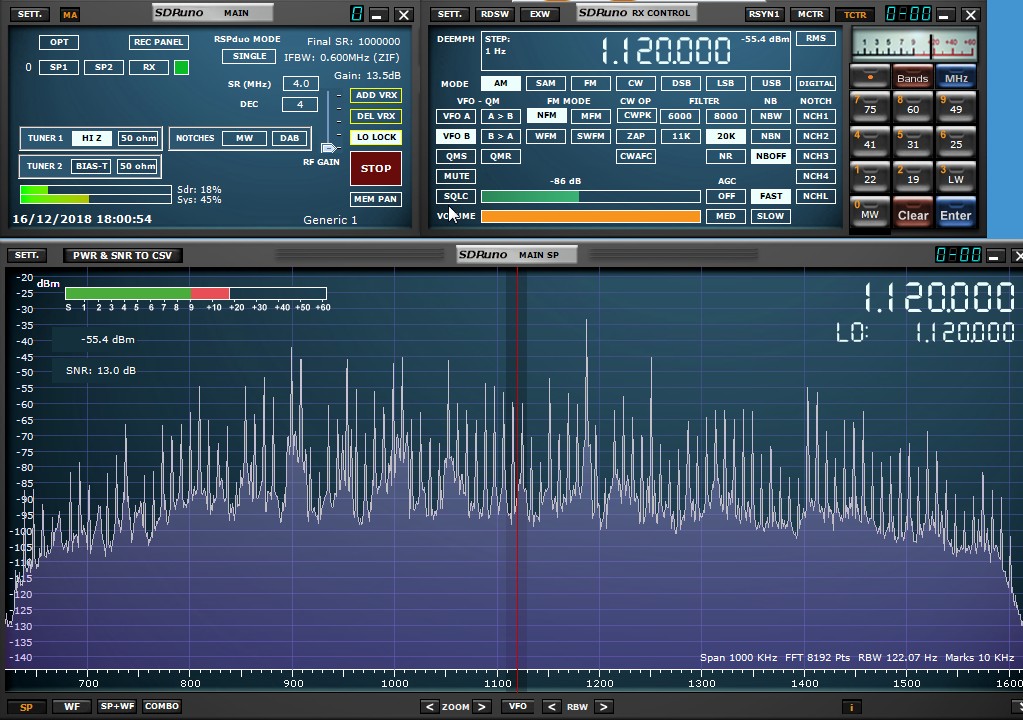This screenshot has width=1023, height=720.
Task: Click the TCTR button
Action: [x=855, y=14]
